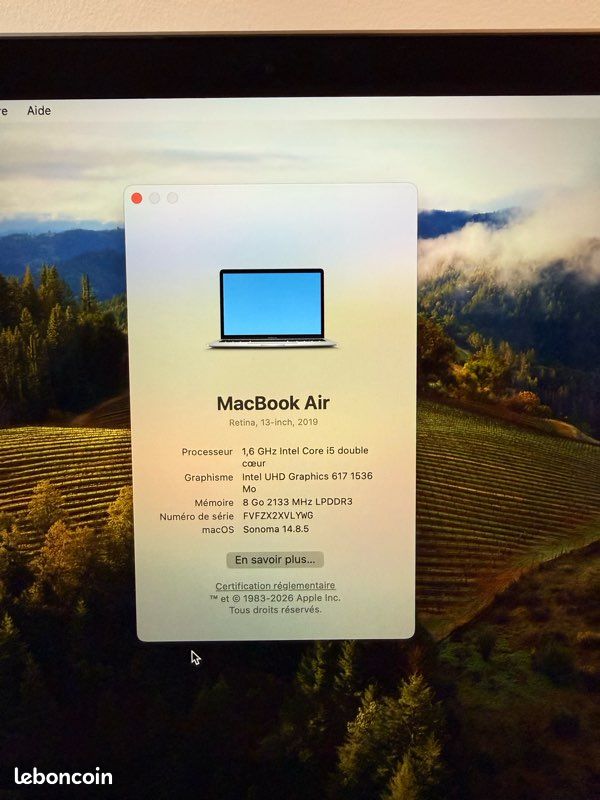Click the Retina, 13-inch, 2019 subtitle
The width and height of the screenshot is (600, 800).
point(273,422)
